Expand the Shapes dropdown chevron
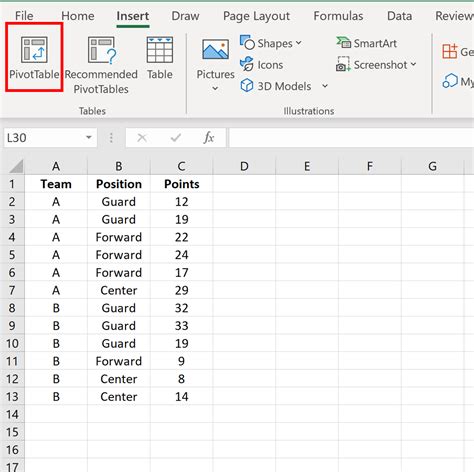474x472 pixels. 299,43
